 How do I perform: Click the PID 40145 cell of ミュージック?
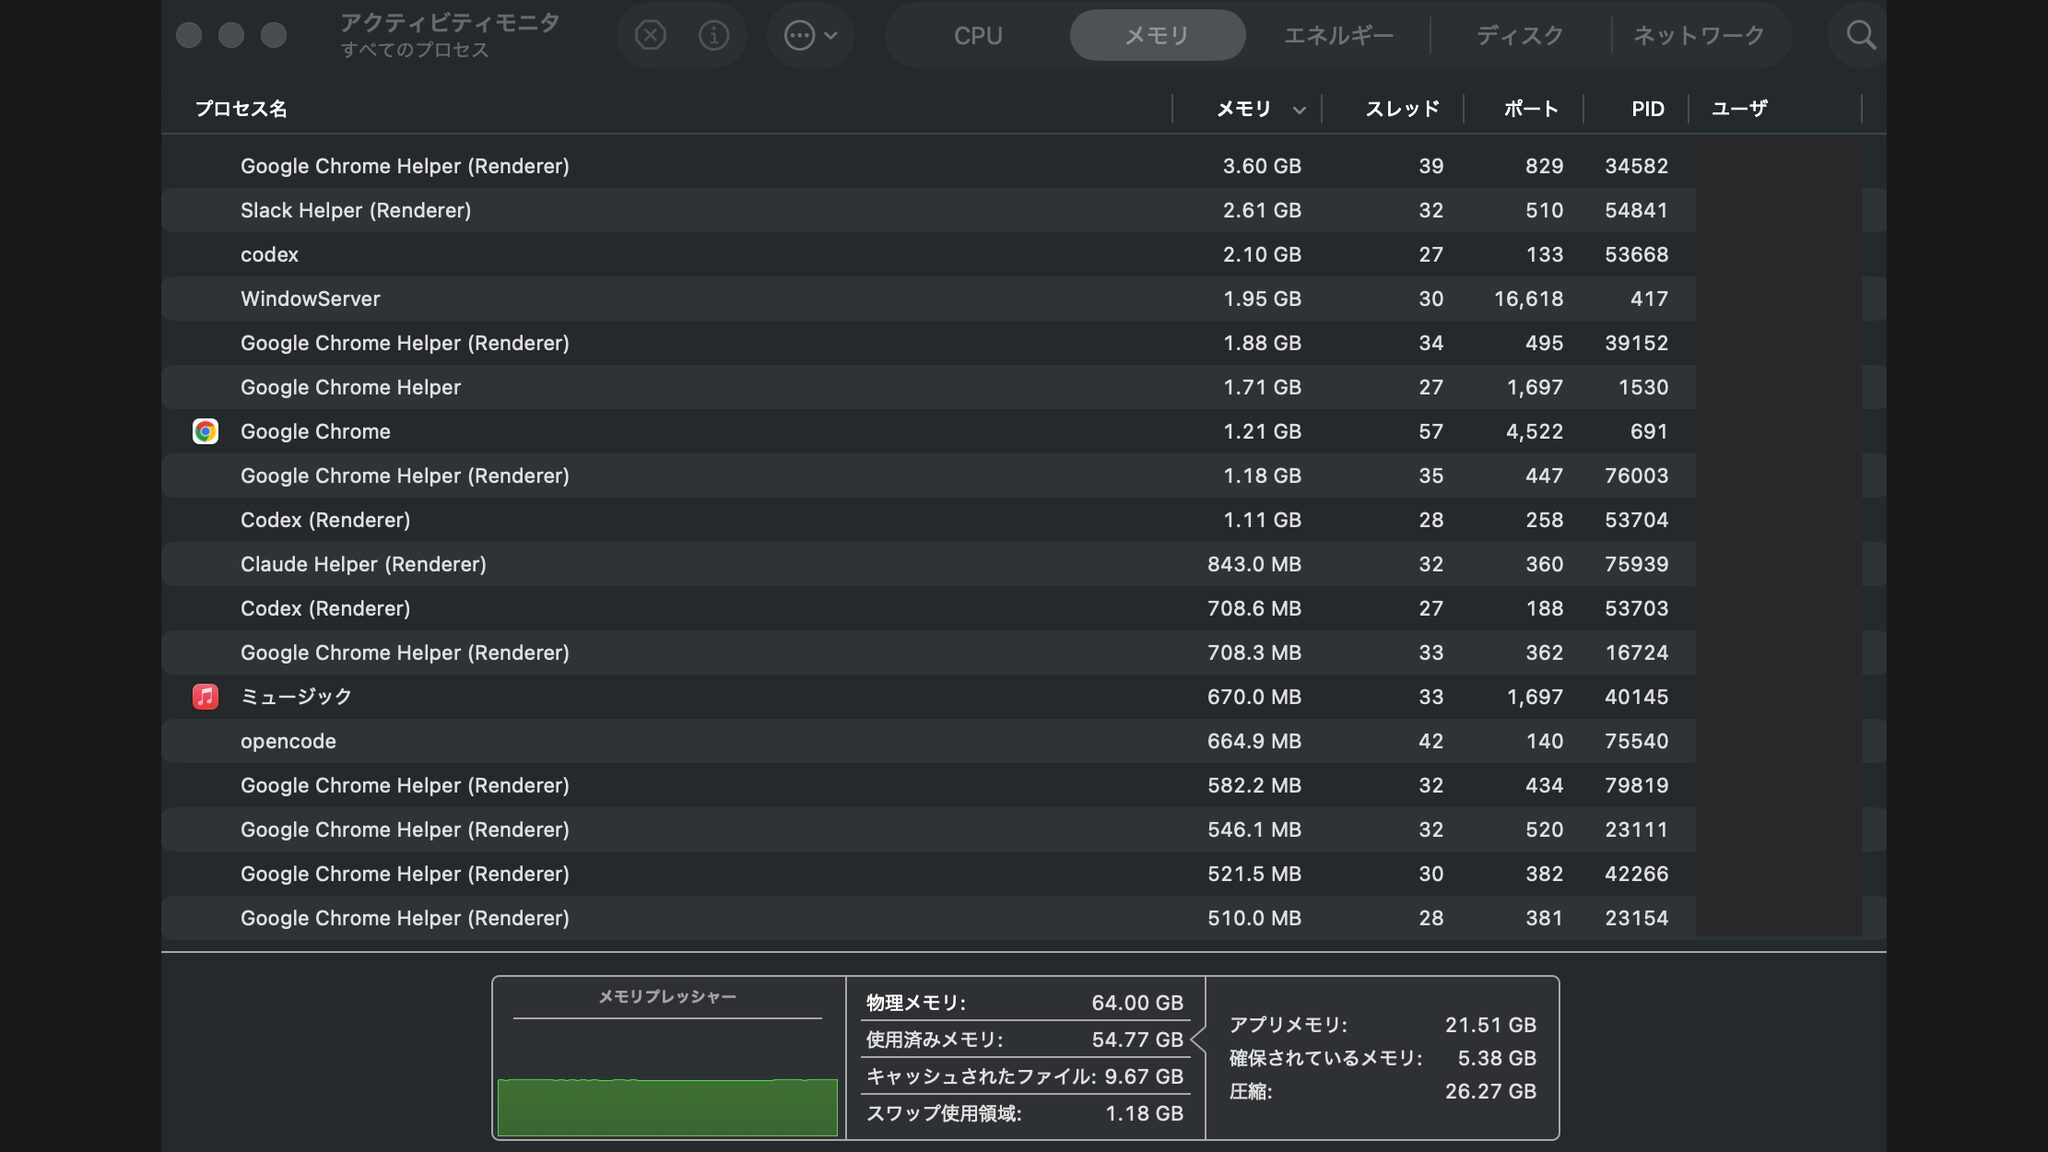click(1636, 696)
